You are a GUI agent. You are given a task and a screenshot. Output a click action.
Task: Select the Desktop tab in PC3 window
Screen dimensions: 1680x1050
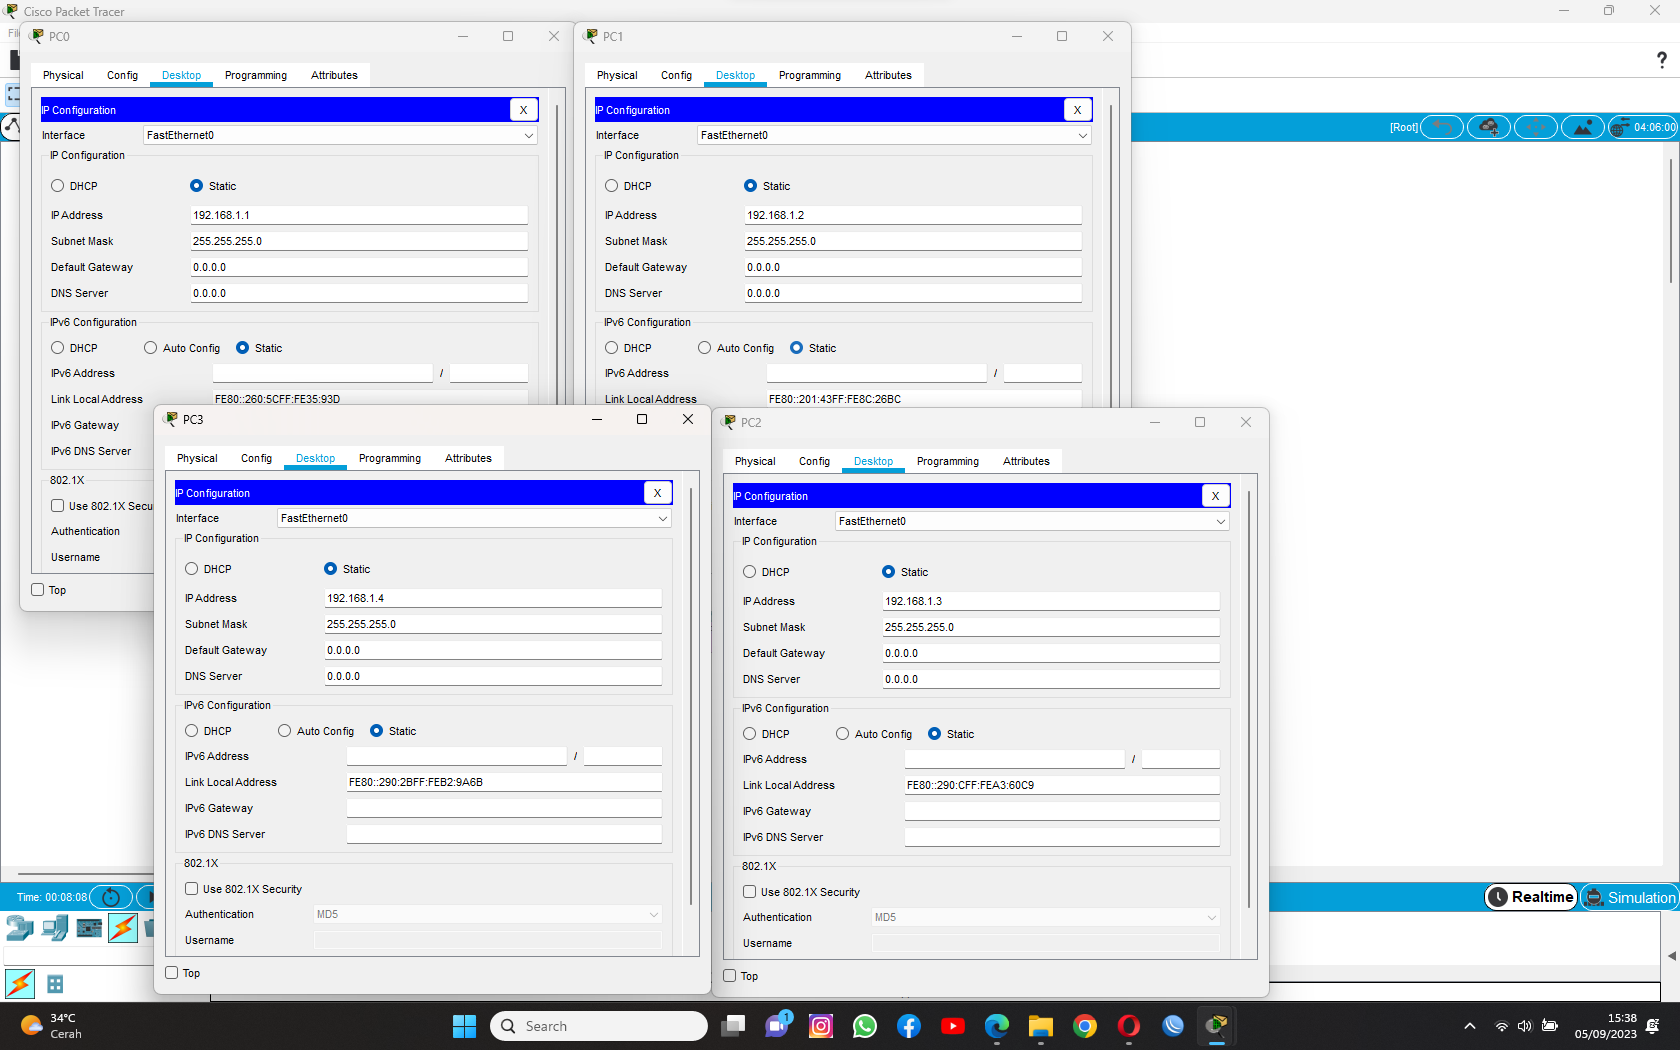click(x=316, y=458)
